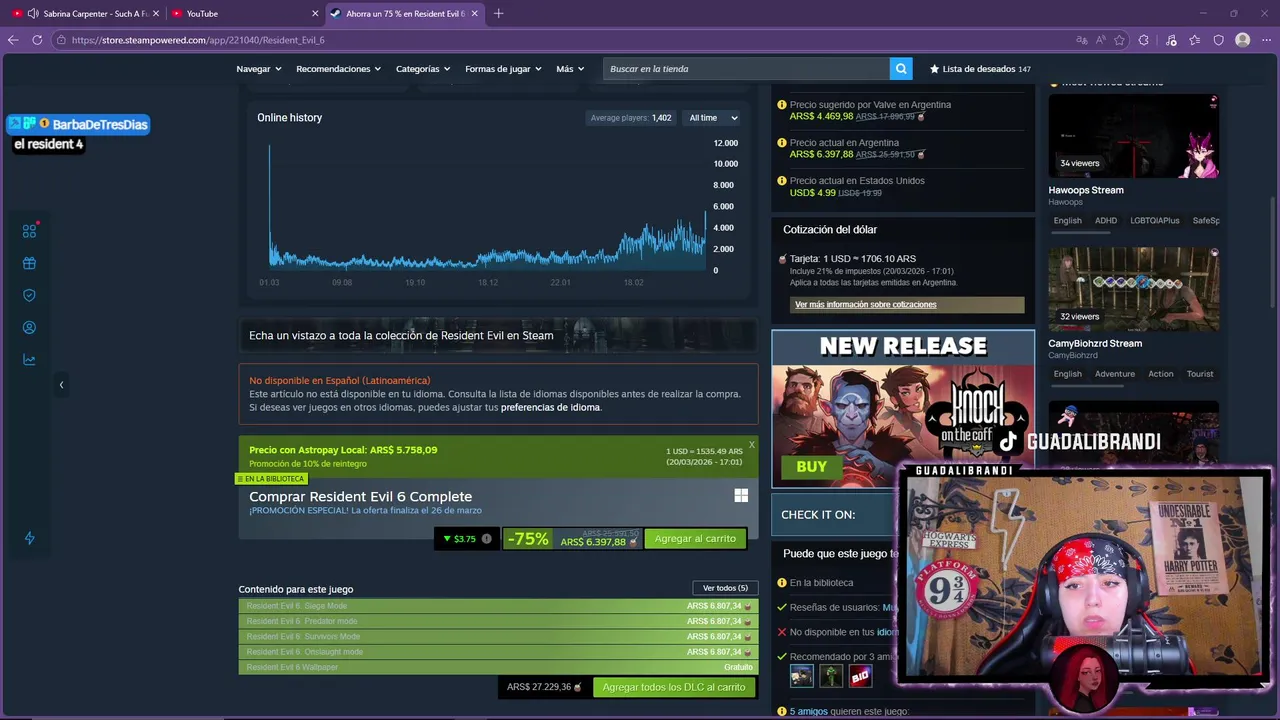Open the shield check sidebar icon
The image size is (1280, 720).
coord(29,295)
